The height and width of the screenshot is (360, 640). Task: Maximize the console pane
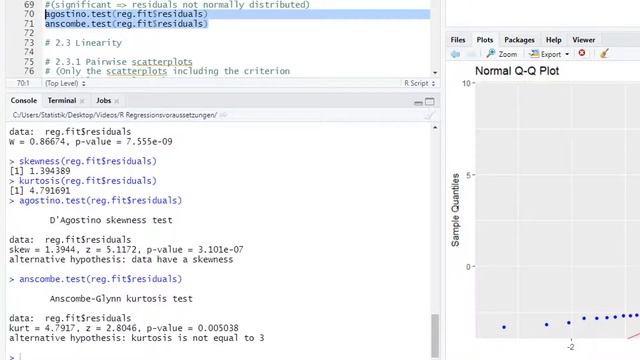pyautogui.click(x=429, y=102)
